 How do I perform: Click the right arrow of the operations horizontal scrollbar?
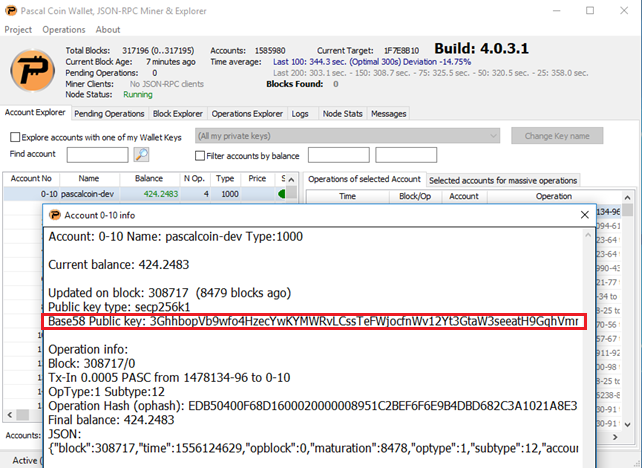click(x=615, y=437)
